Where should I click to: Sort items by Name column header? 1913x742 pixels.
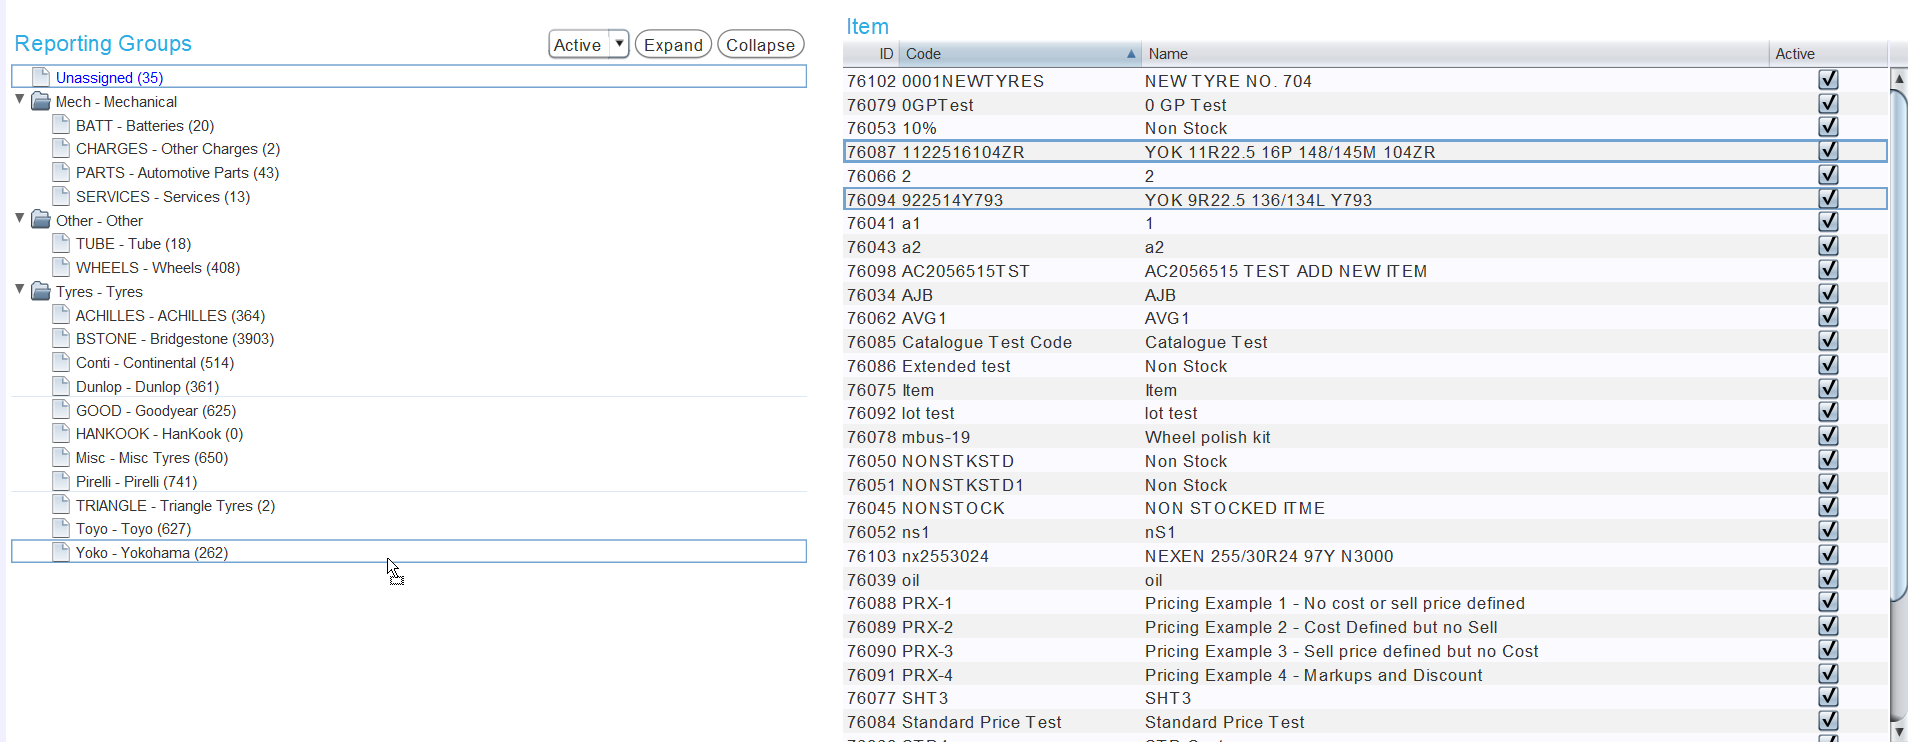(x=1455, y=54)
